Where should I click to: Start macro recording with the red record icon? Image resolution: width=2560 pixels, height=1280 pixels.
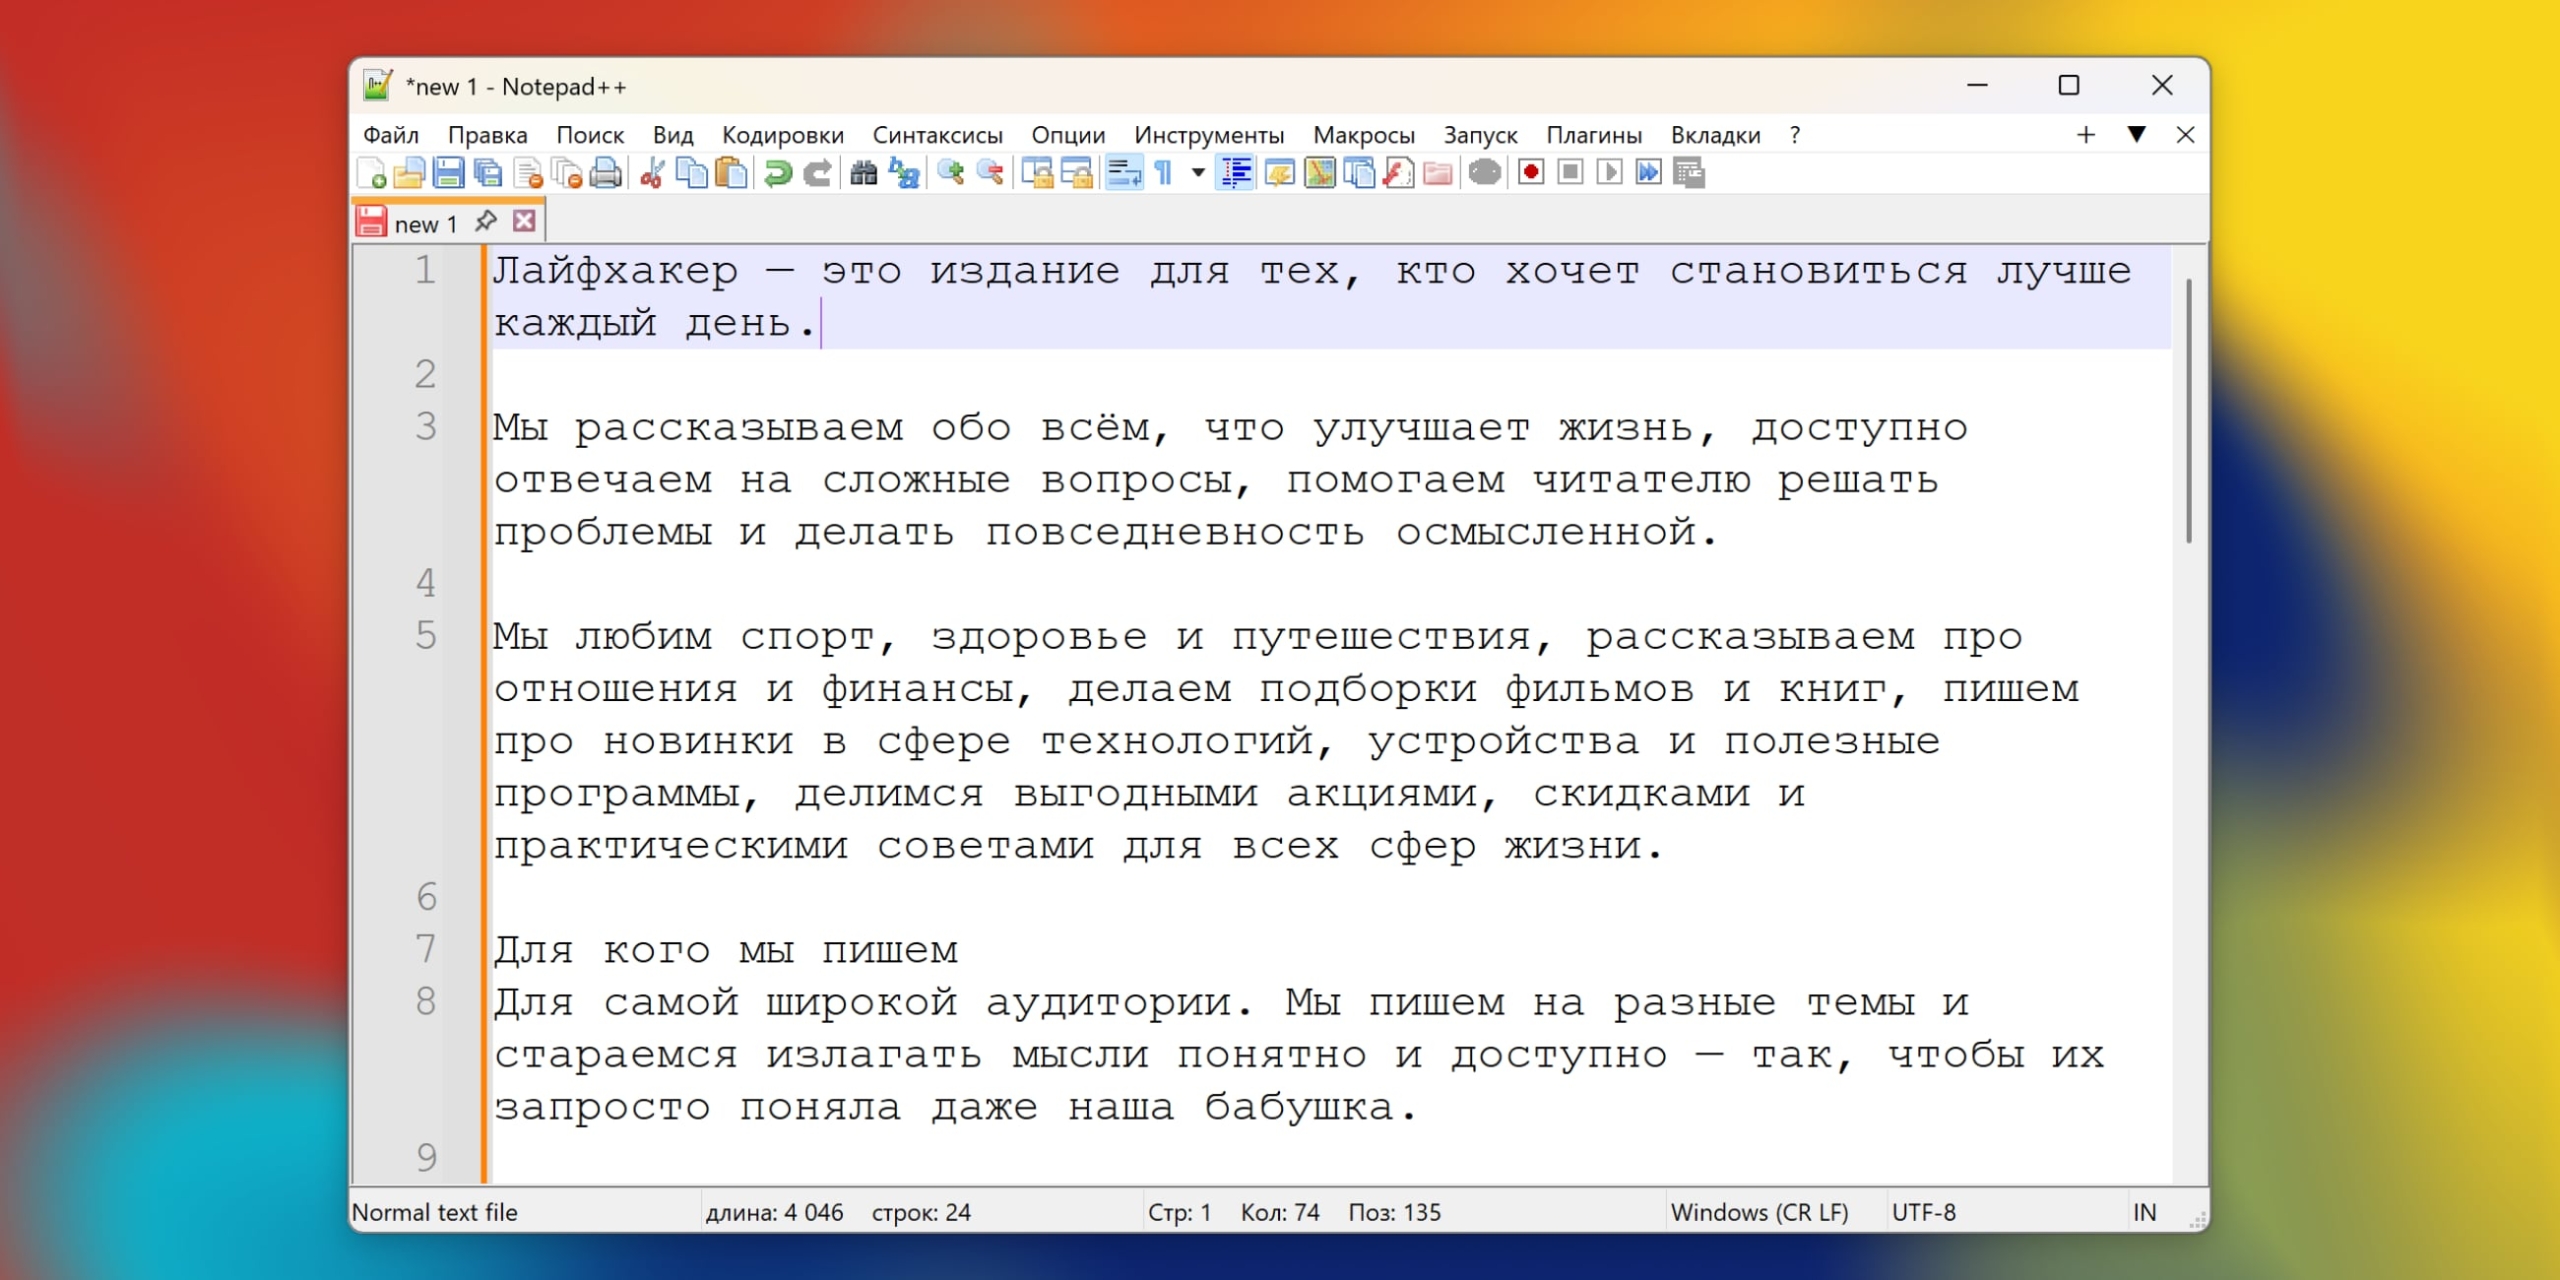coord(1530,172)
